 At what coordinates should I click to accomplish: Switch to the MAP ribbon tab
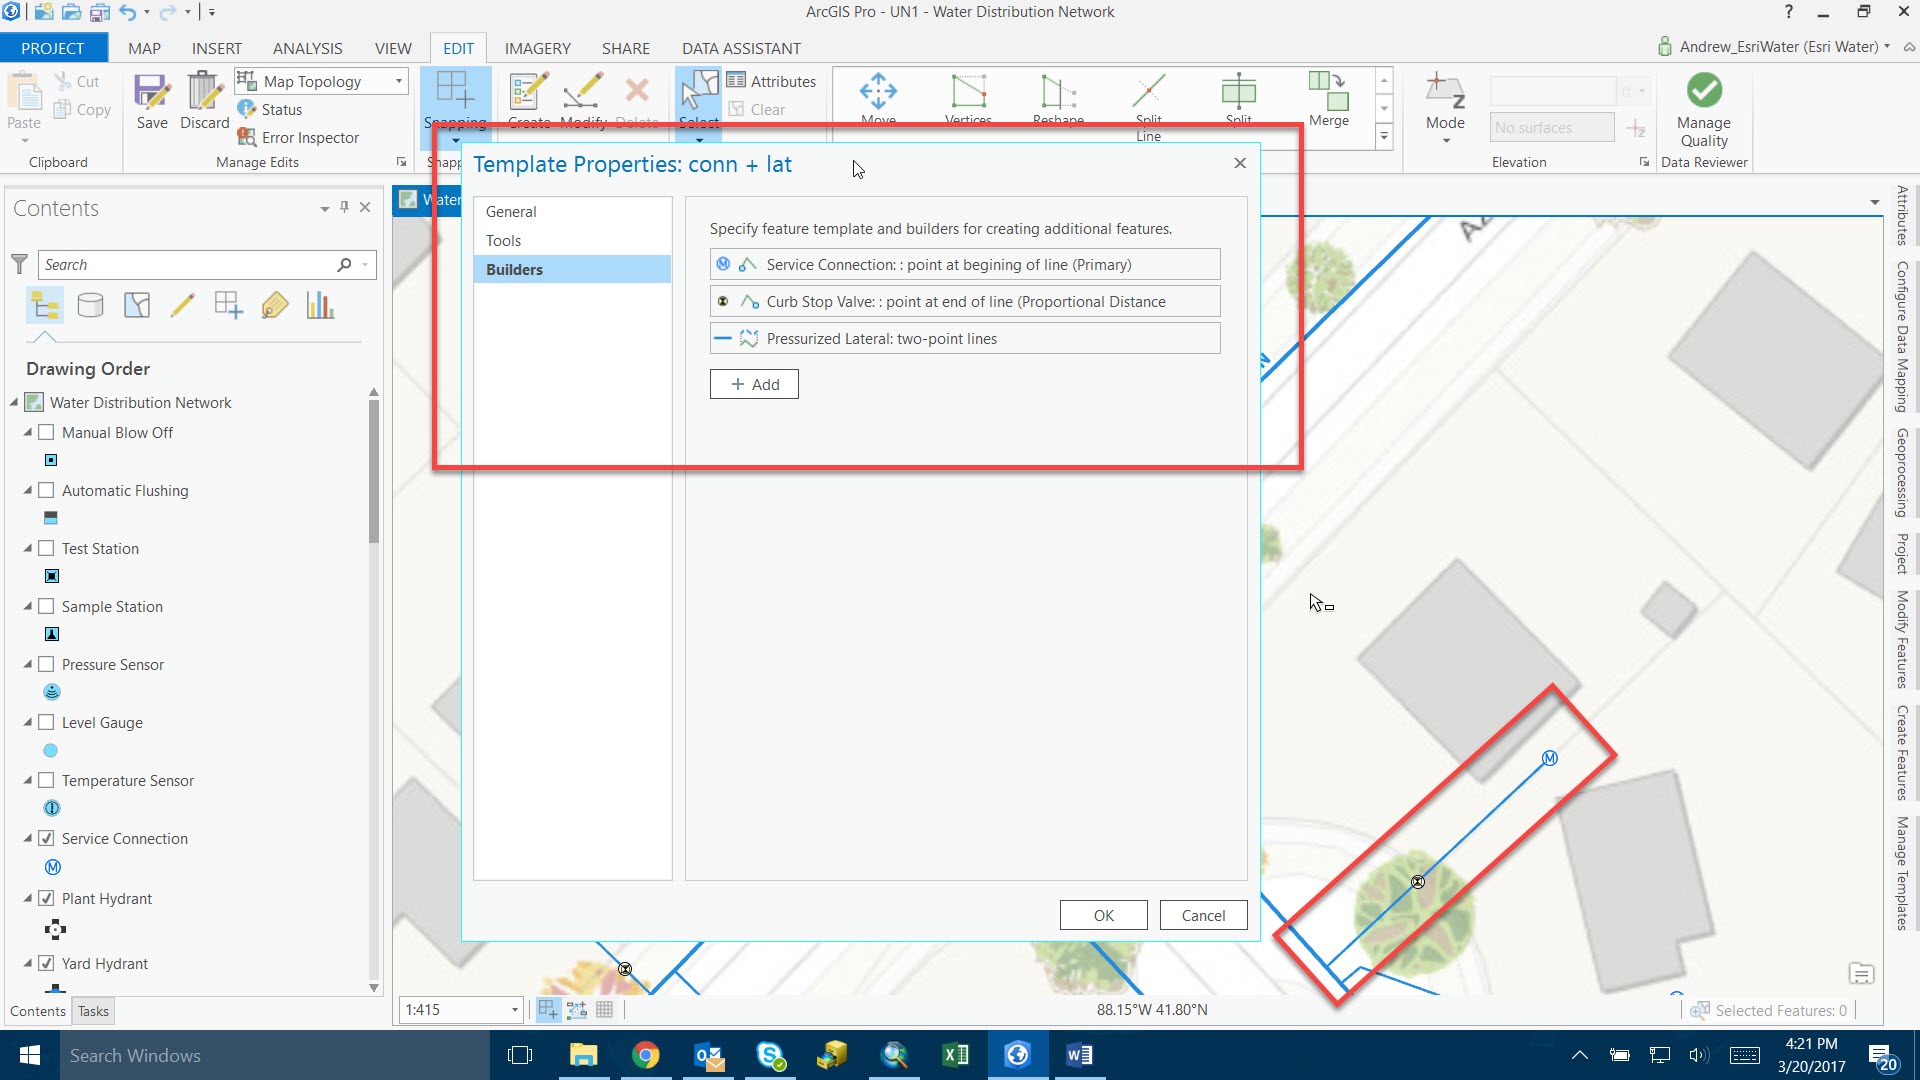[144, 48]
